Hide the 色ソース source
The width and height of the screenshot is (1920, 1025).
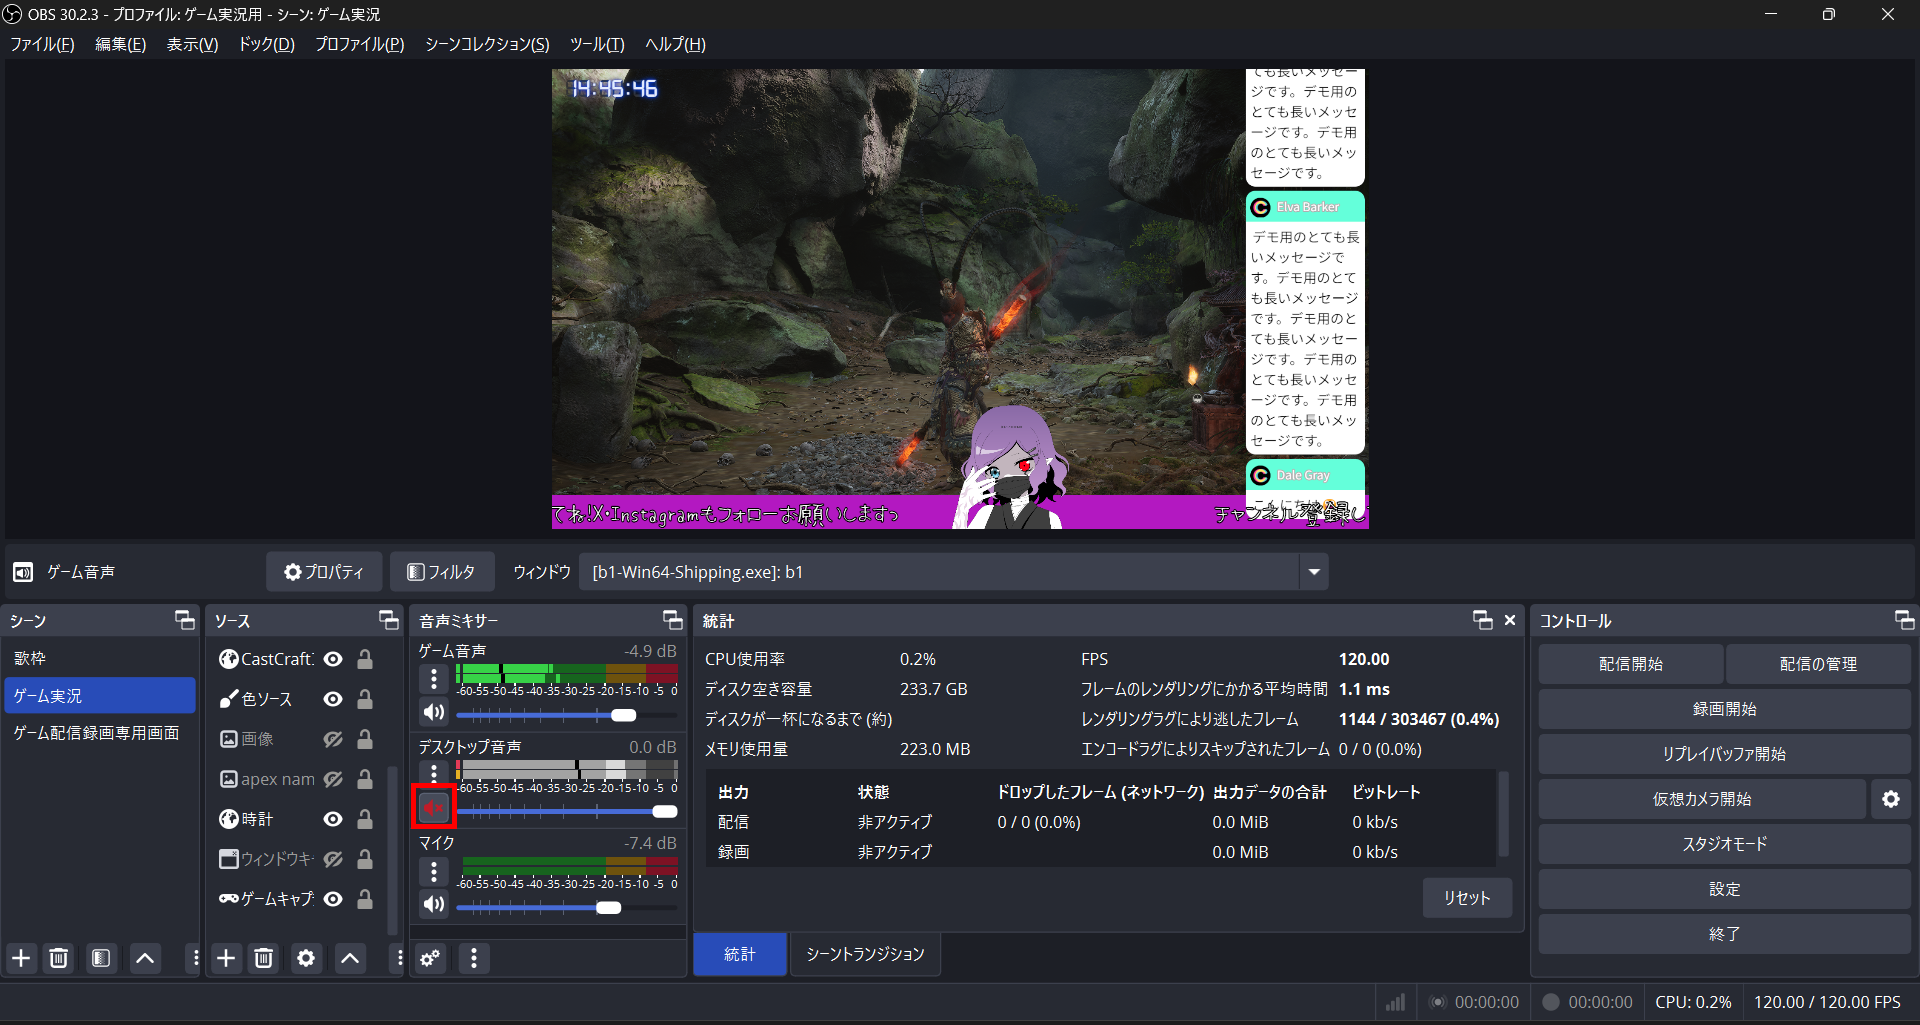(333, 699)
